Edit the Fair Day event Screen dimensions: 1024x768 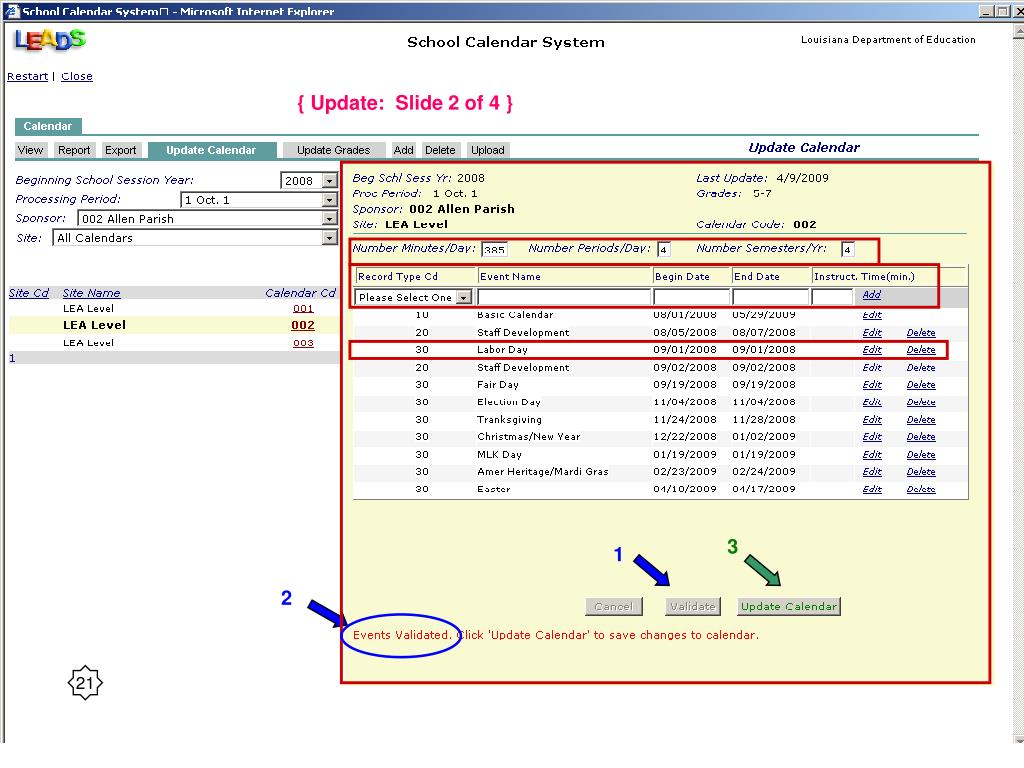click(x=872, y=385)
